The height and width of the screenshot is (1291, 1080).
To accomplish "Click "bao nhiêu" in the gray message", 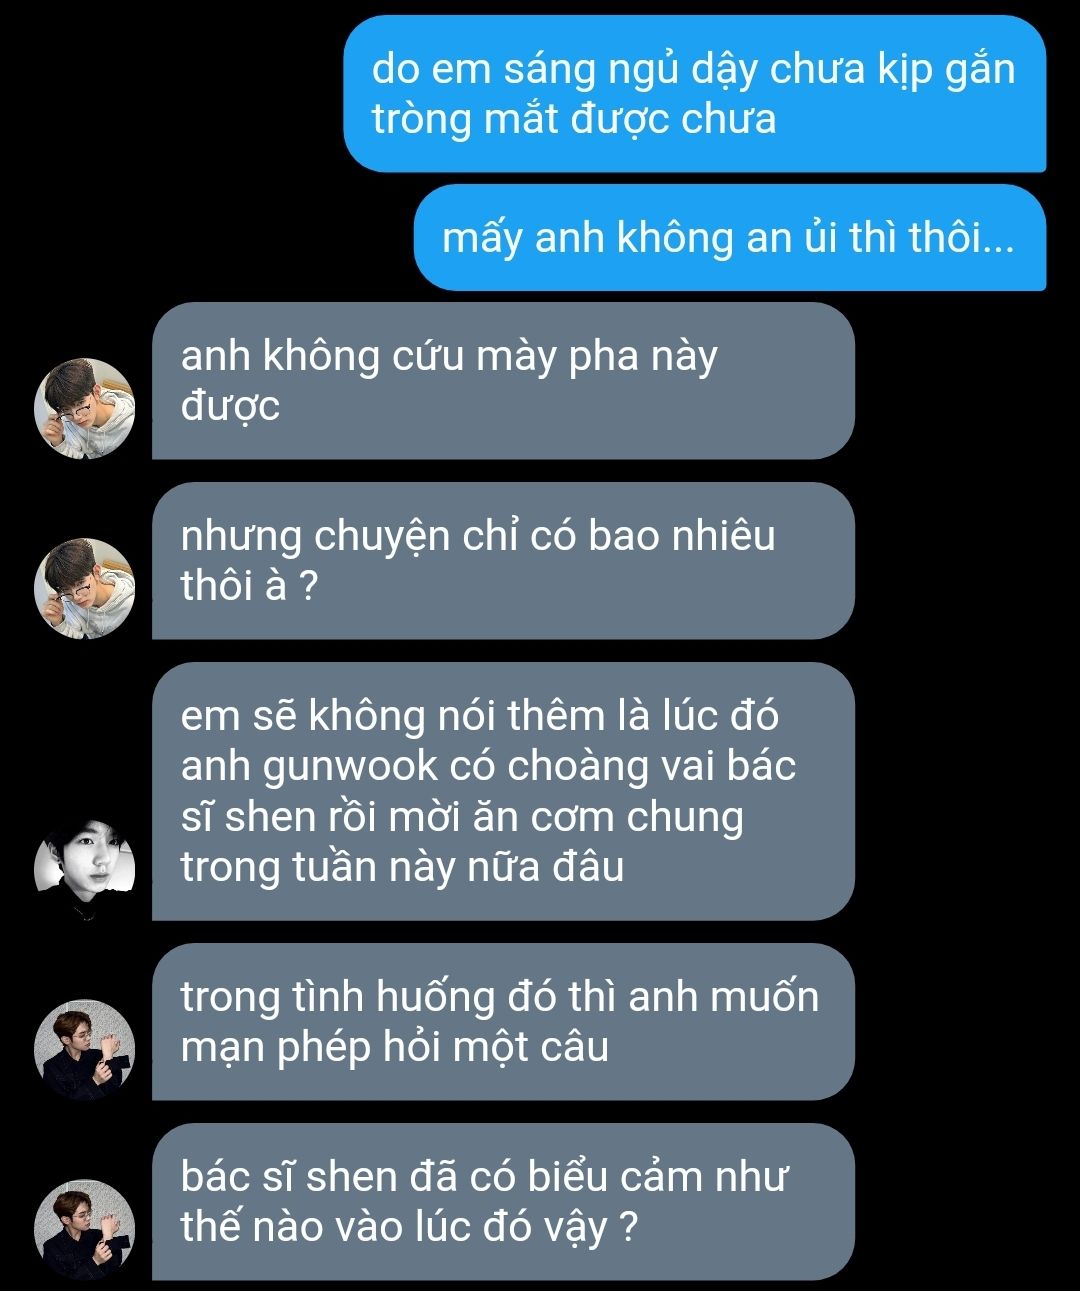I will click(x=682, y=536).
